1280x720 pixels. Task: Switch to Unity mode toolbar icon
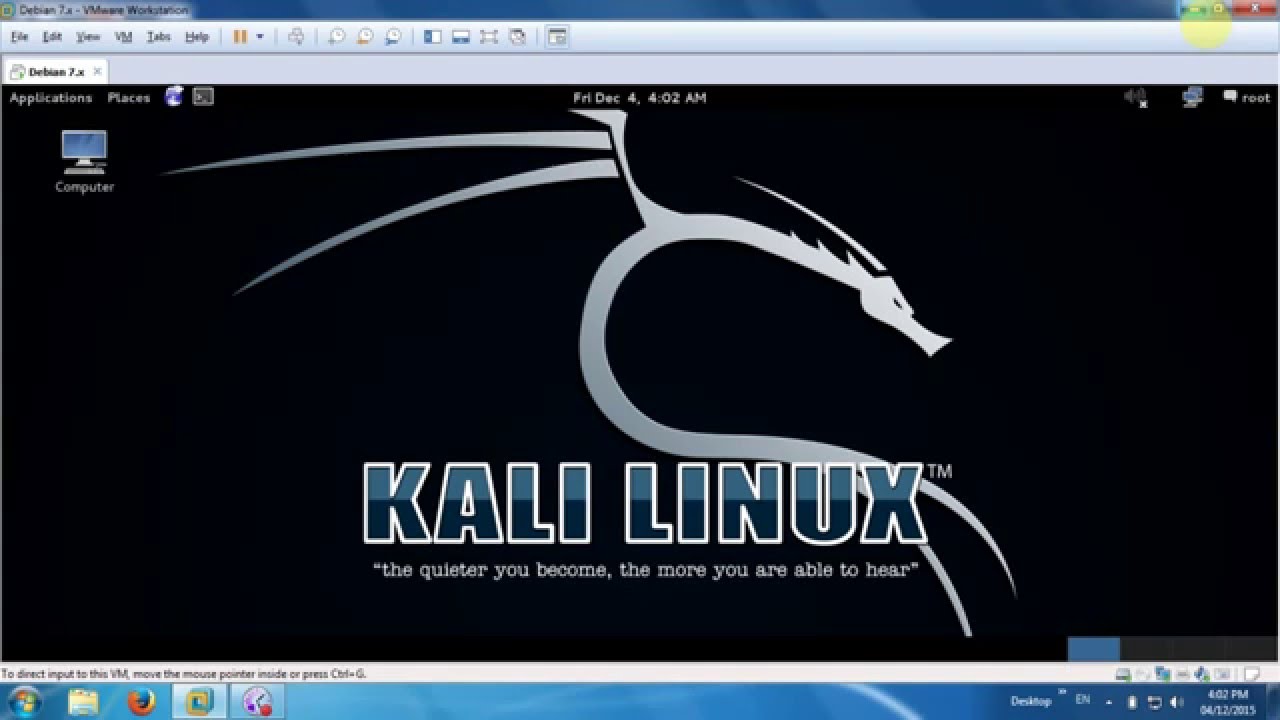click(x=517, y=37)
